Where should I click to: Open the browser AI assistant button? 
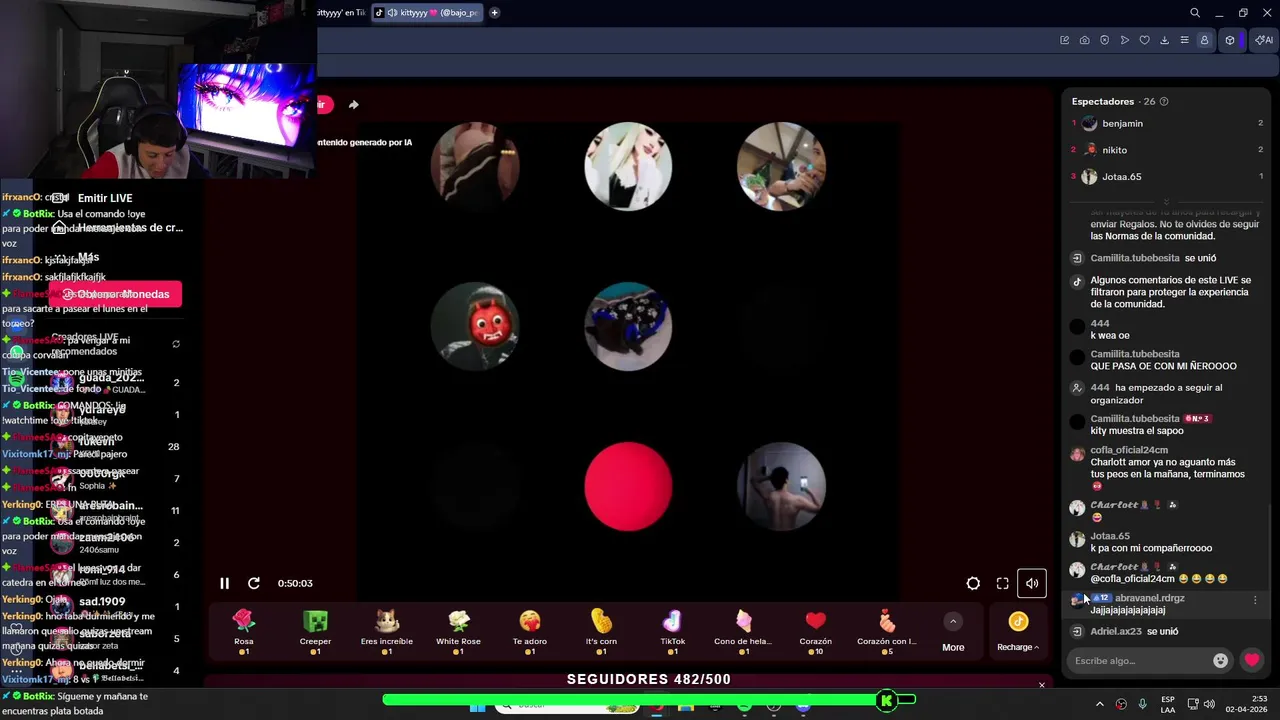click(x=1264, y=40)
